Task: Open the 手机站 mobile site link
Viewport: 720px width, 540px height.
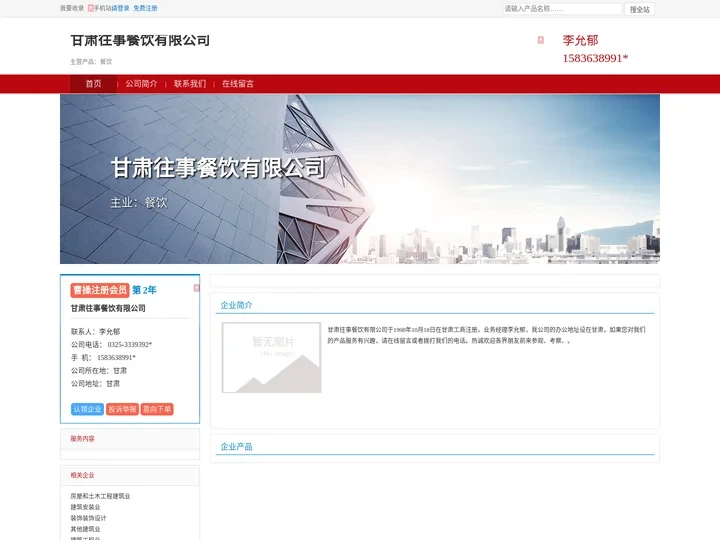Action: coord(102,8)
